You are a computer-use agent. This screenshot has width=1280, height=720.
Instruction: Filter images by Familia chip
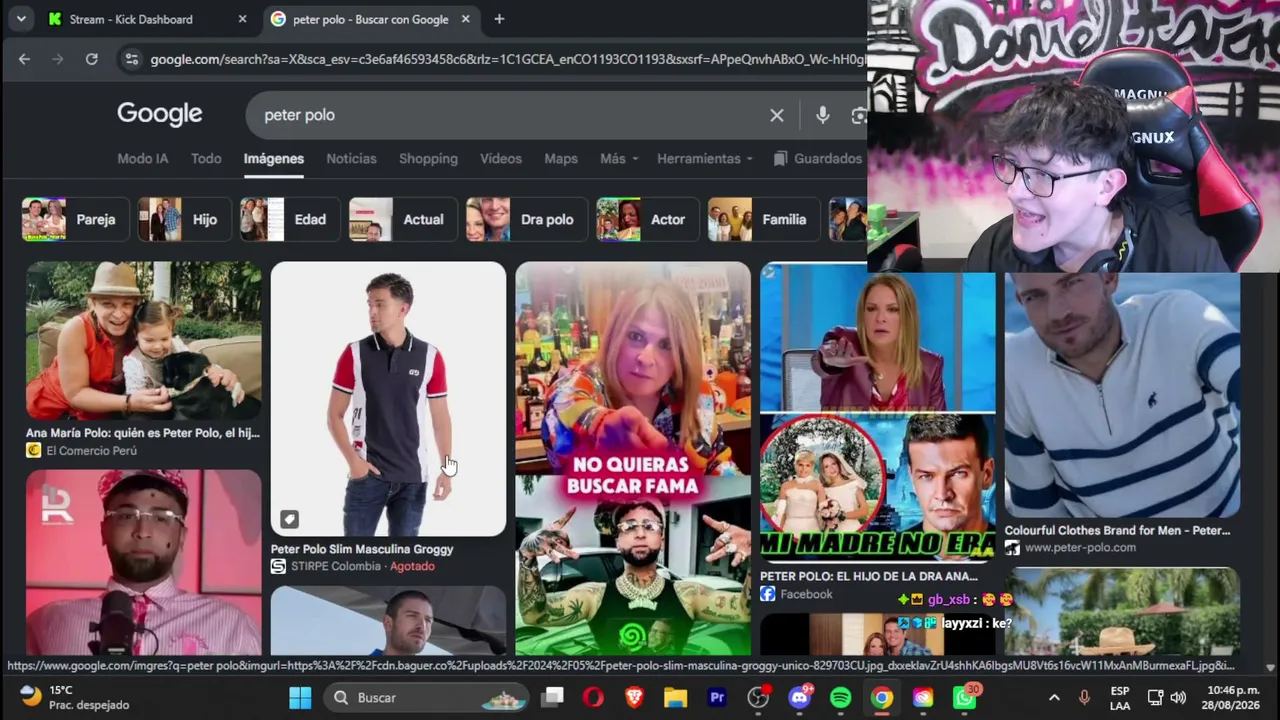click(764, 219)
